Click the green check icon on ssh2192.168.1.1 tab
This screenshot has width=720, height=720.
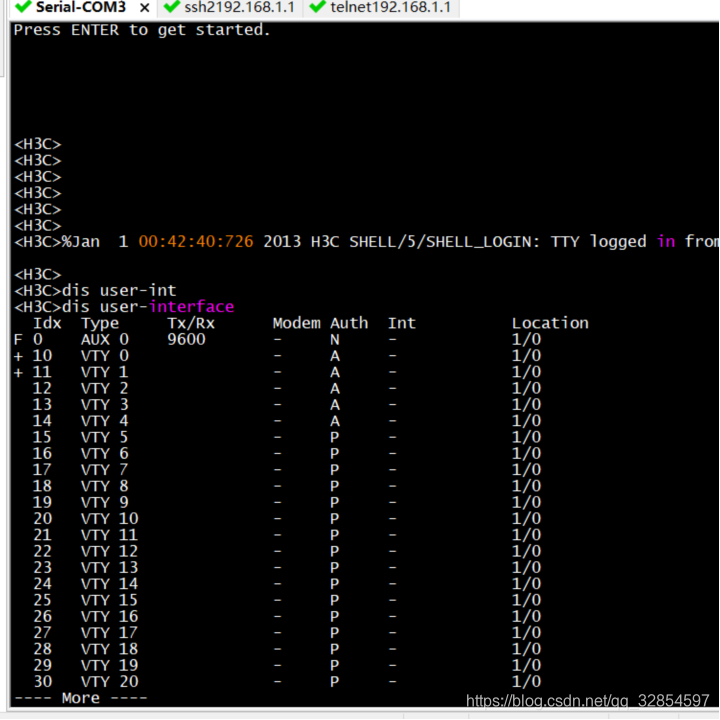tap(172, 7)
